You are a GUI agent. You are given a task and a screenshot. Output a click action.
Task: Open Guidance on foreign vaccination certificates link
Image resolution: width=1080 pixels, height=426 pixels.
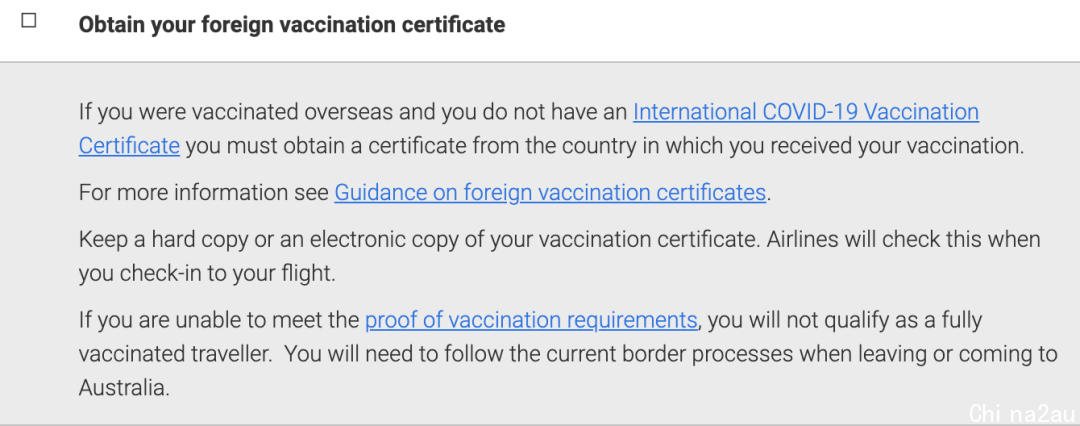pos(550,192)
